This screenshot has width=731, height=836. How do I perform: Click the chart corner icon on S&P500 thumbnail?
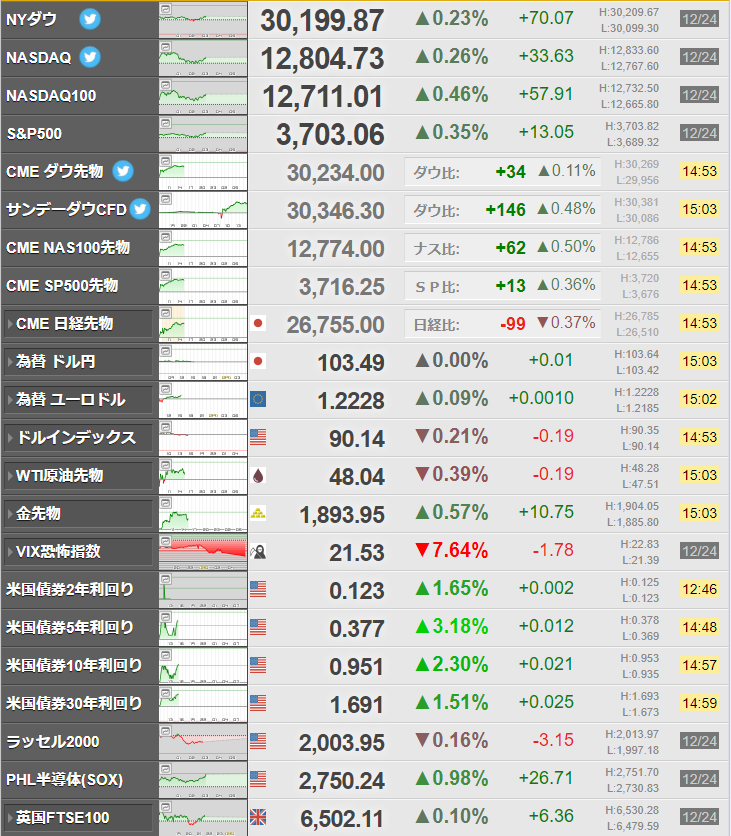[x=166, y=123]
